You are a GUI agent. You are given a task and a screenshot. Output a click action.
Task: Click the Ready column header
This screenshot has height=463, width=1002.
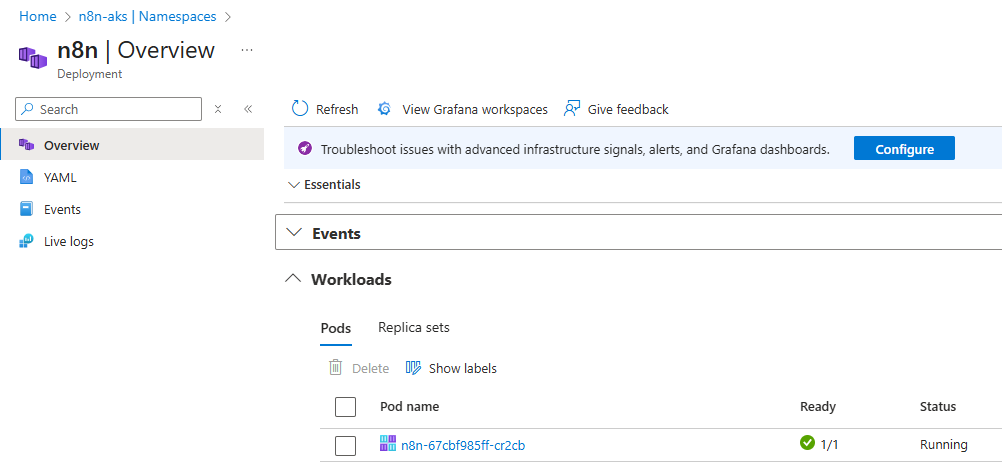(817, 406)
